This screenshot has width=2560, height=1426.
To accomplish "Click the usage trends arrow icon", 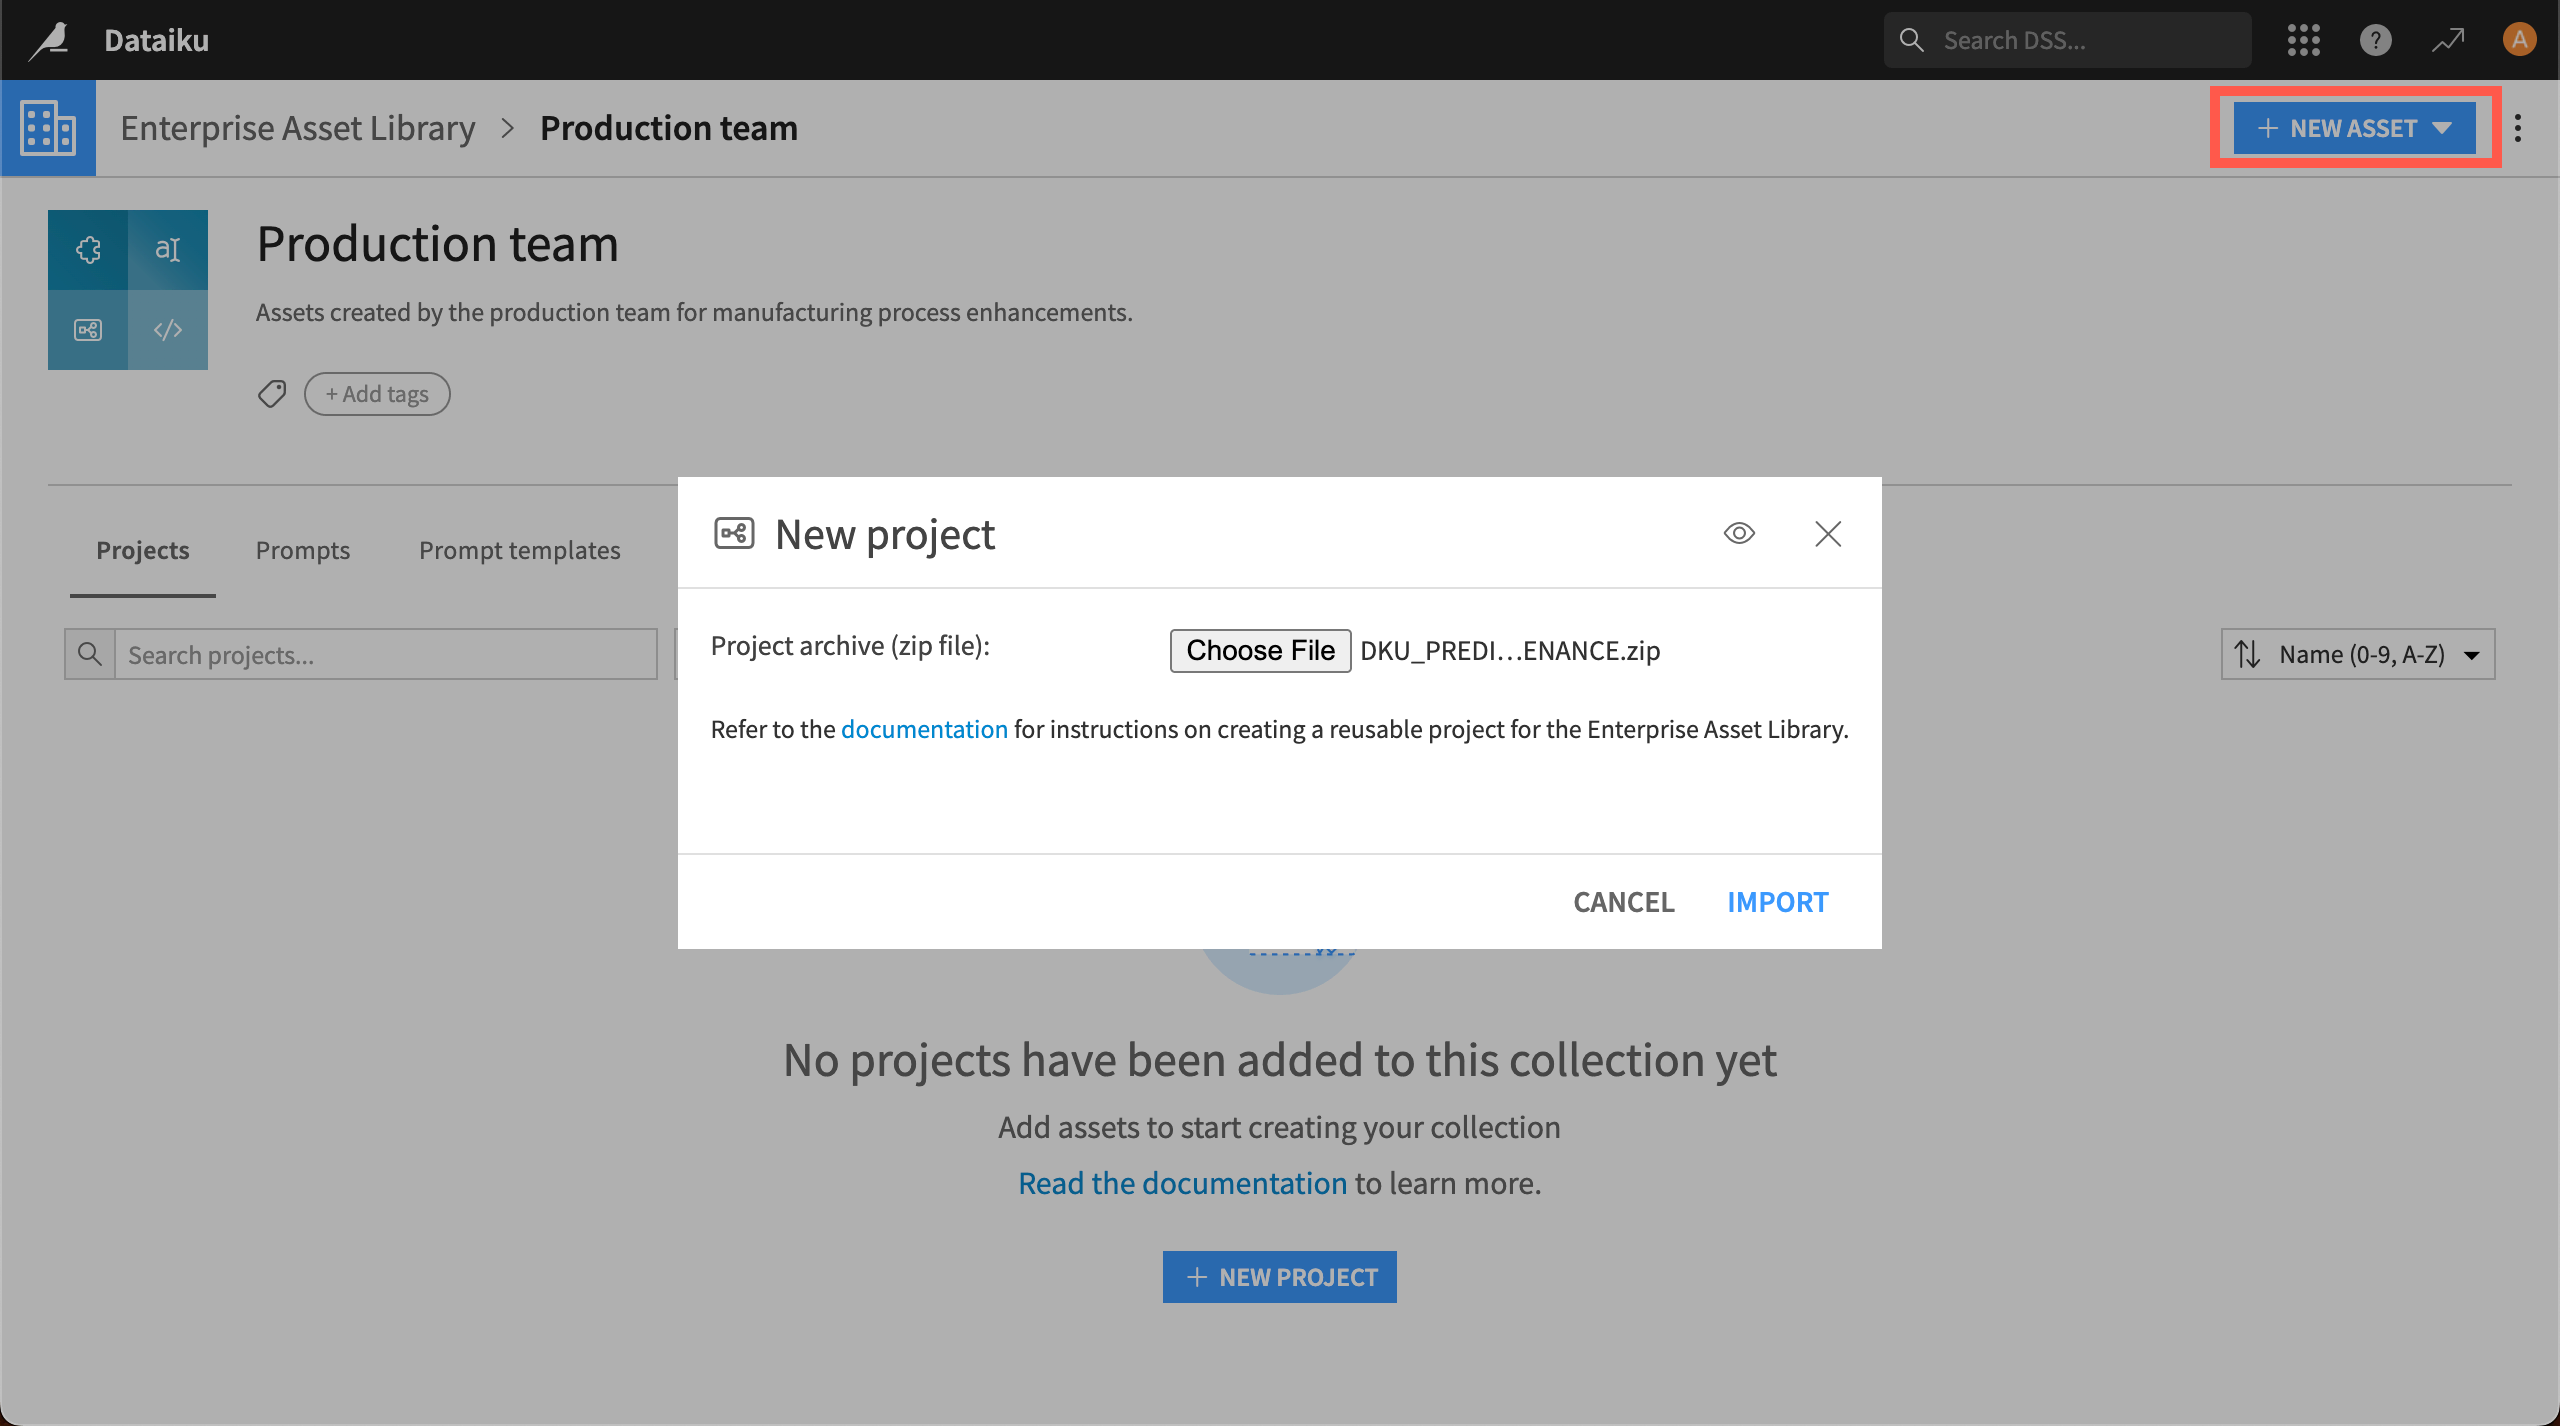I will pos(2447,40).
